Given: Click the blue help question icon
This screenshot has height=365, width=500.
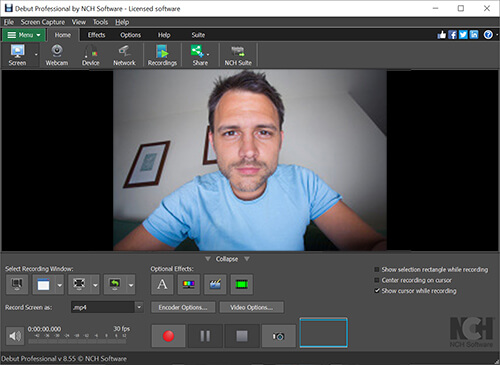Looking at the screenshot, I should (x=488, y=35).
